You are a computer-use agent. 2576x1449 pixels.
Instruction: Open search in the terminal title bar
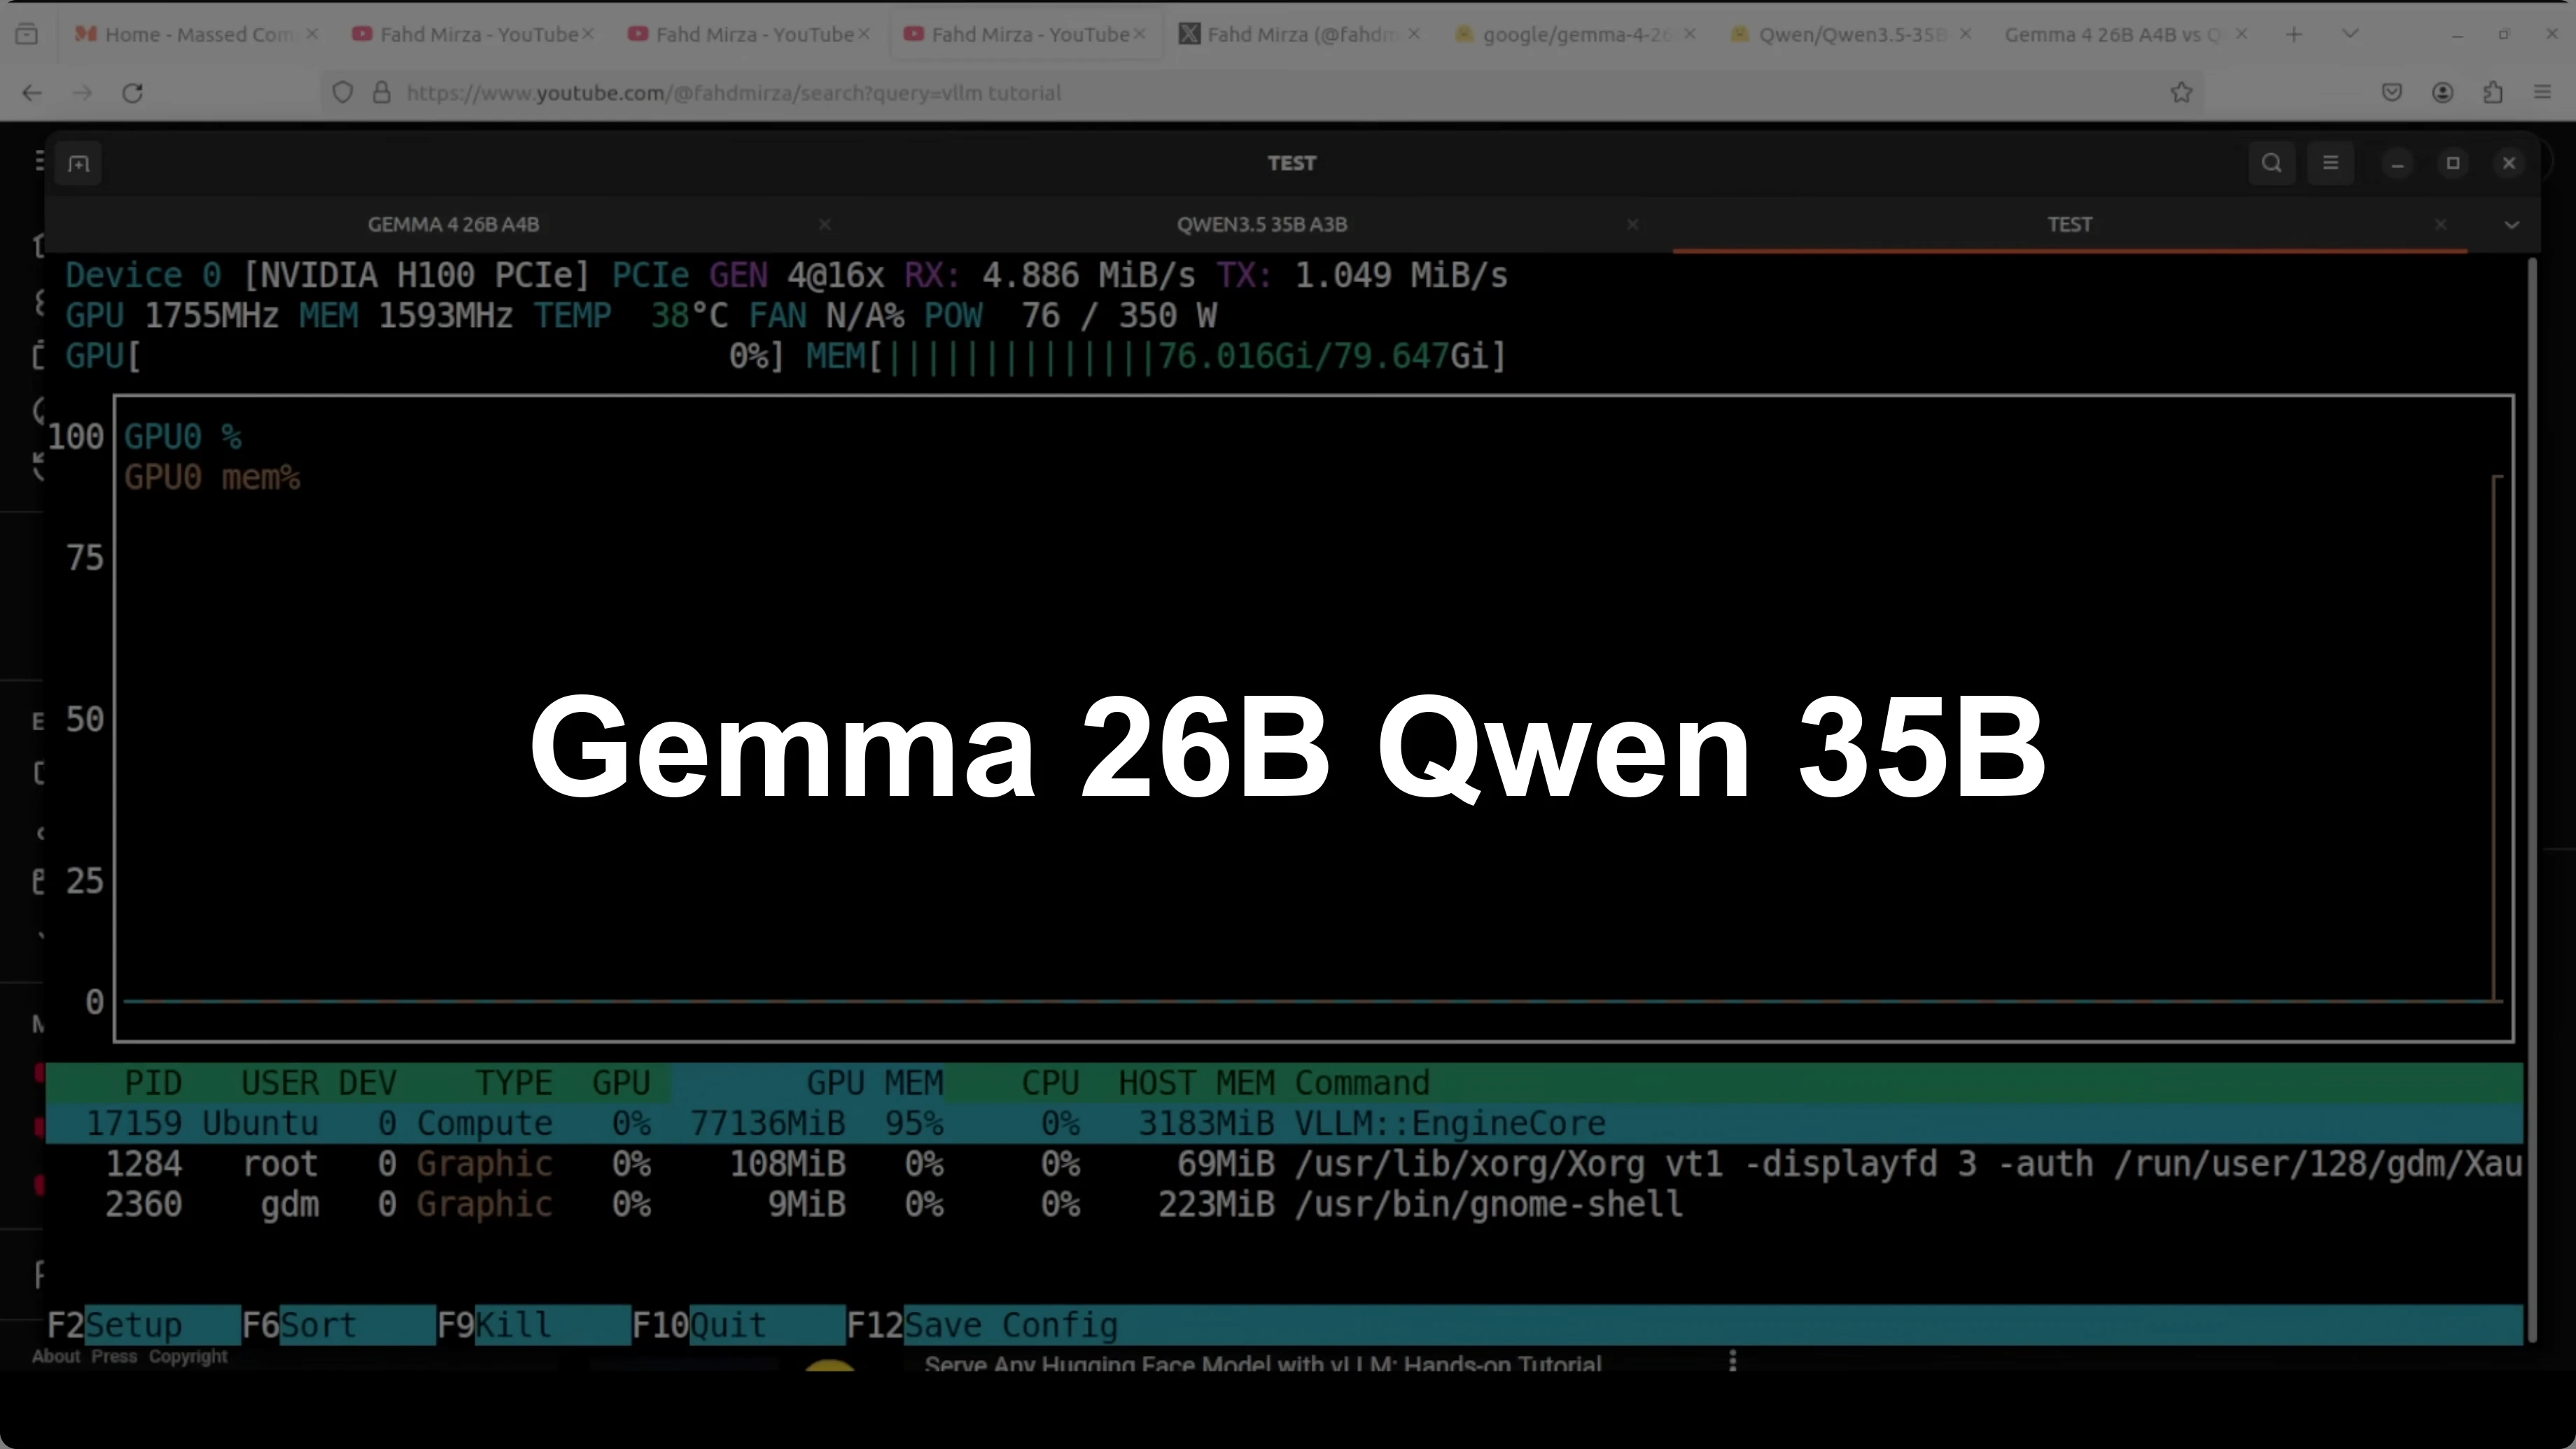(x=2272, y=163)
